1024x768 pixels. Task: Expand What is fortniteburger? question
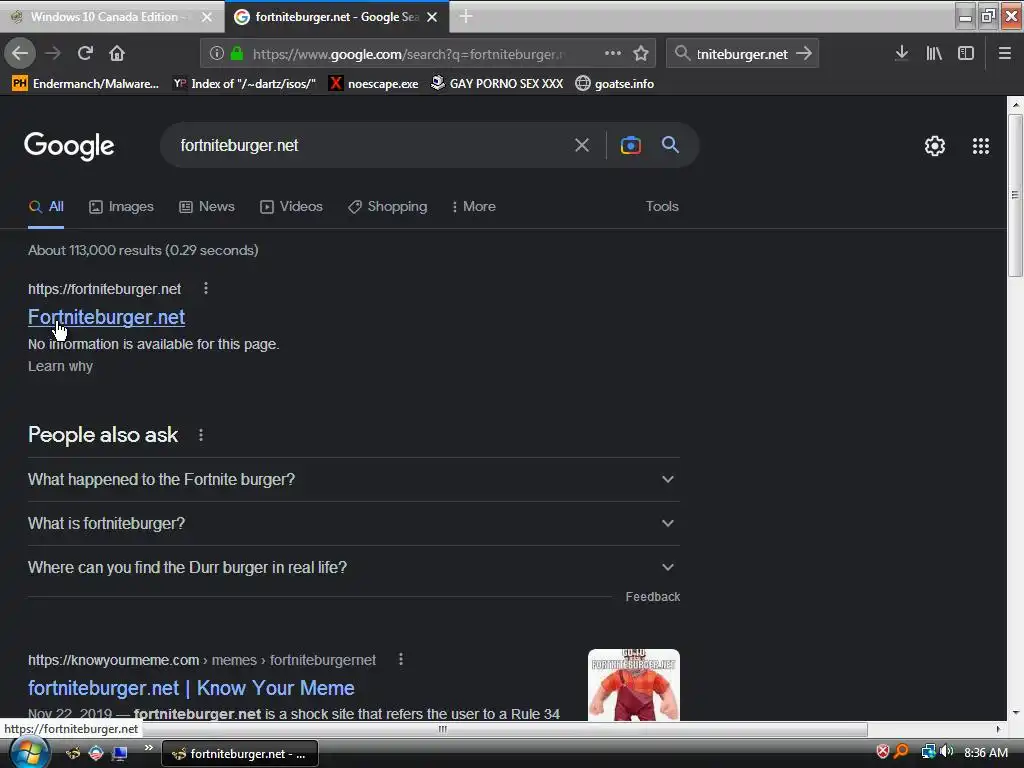[353, 523]
